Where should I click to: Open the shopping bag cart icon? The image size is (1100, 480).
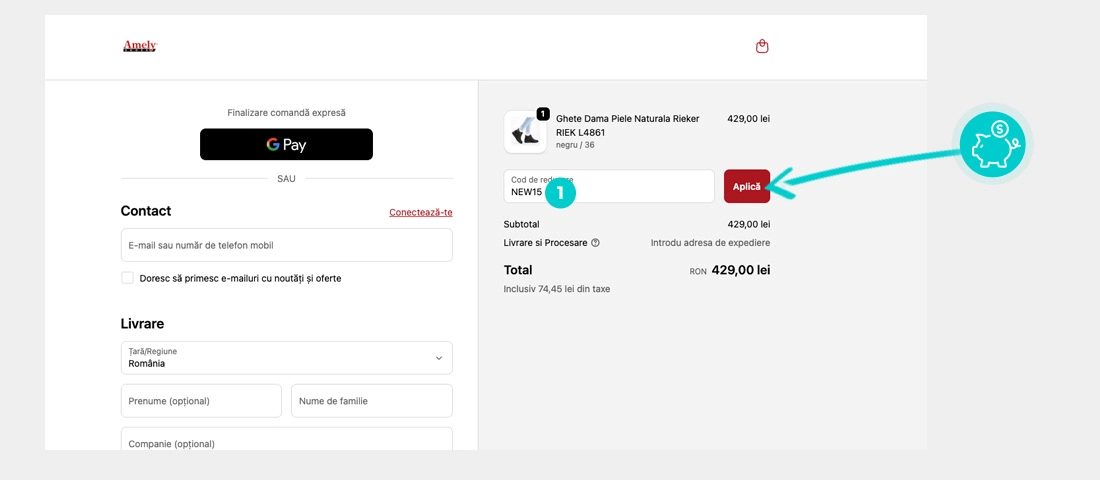(762, 46)
